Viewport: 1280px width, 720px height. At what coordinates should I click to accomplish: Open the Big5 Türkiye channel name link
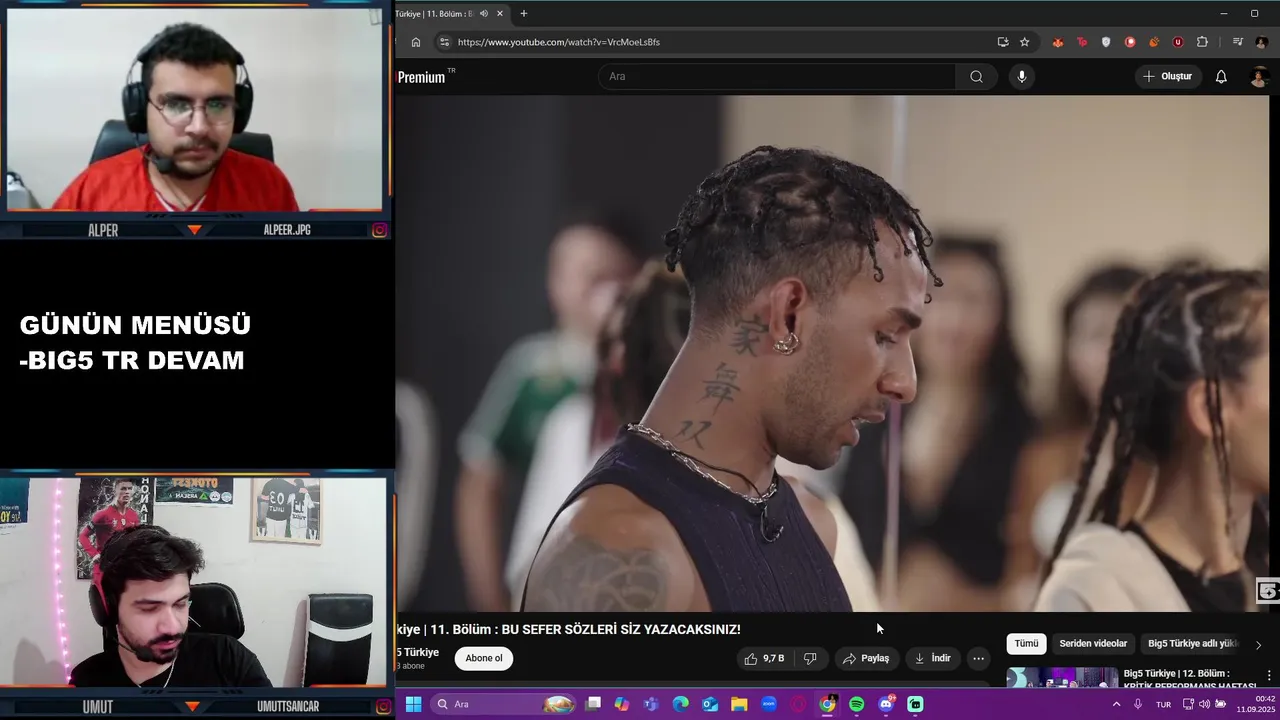pyautogui.click(x=418, y=652)
